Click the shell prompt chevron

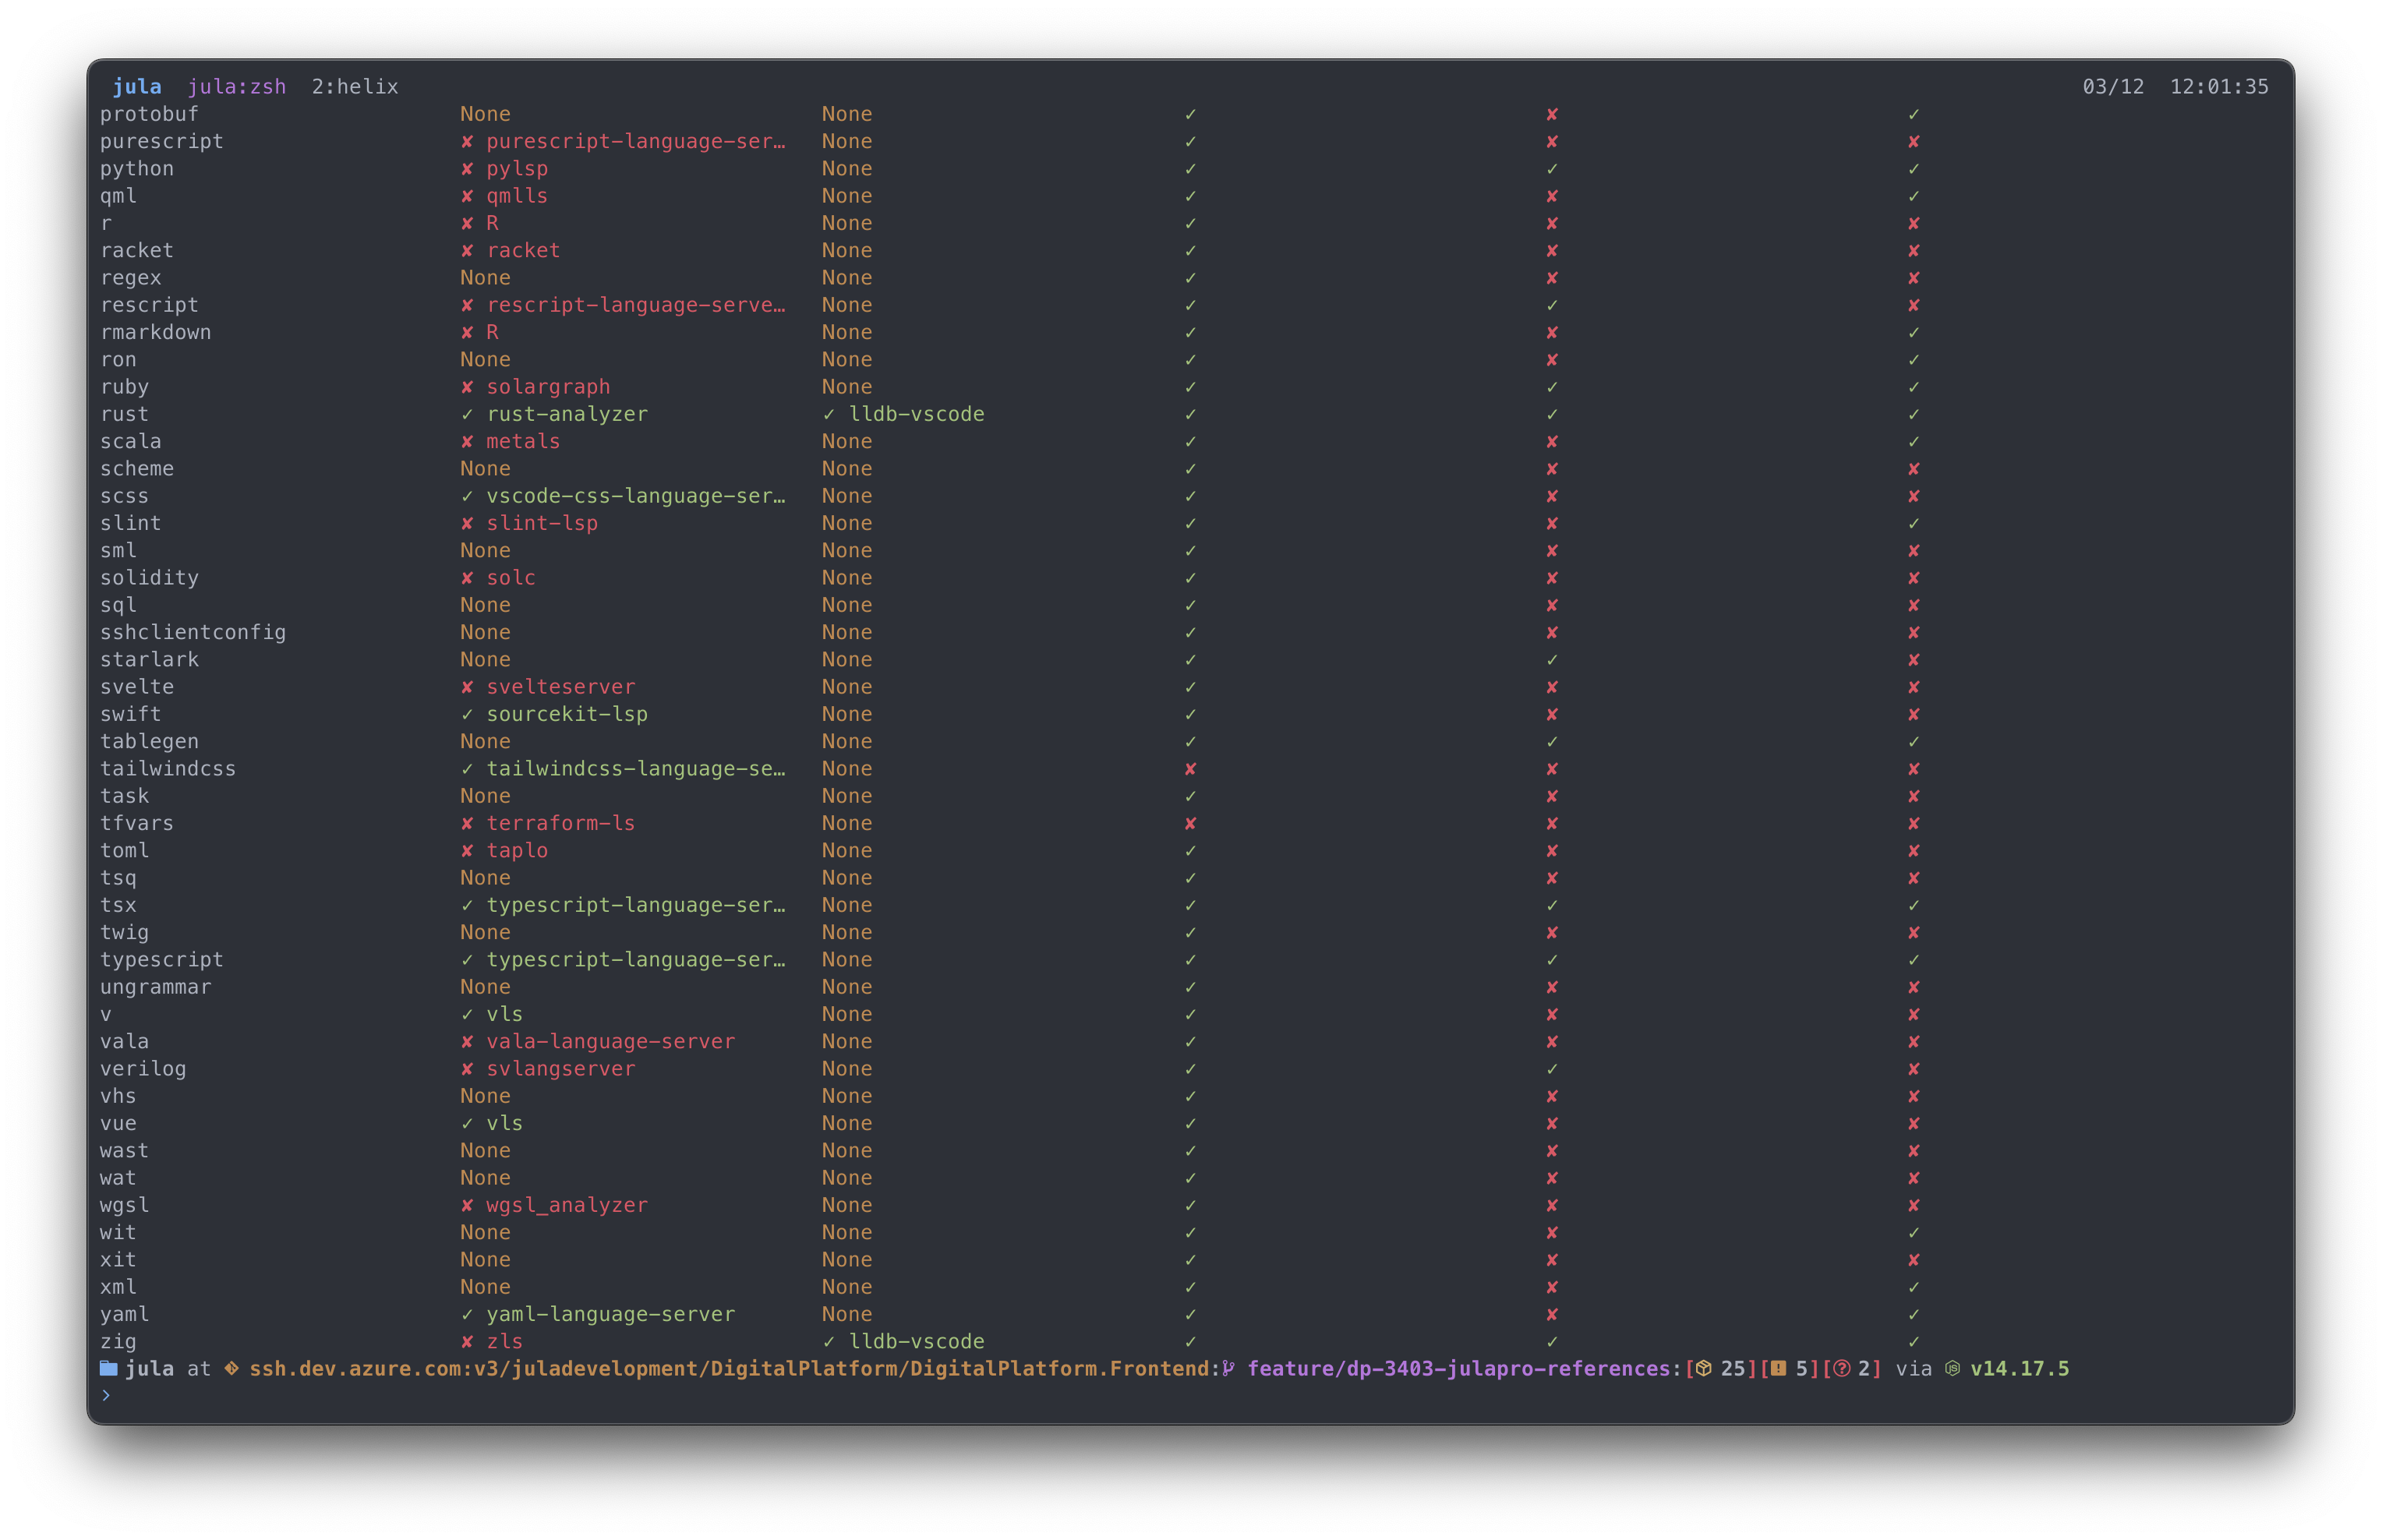click(105, 1396)
